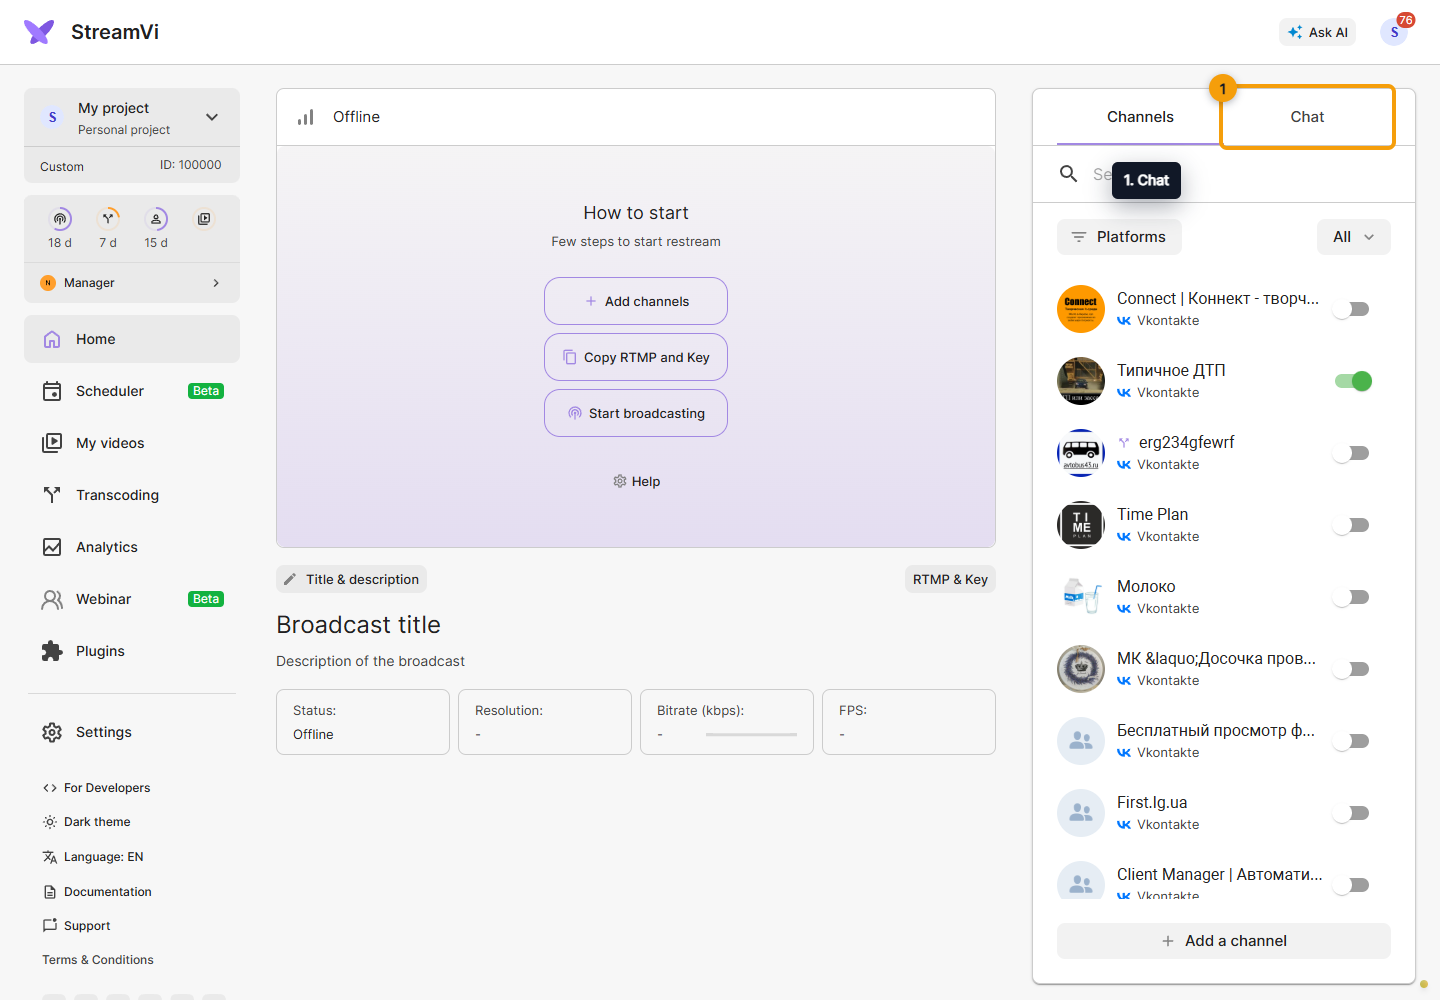Select the Channels tab

[x=1140, y=117]
